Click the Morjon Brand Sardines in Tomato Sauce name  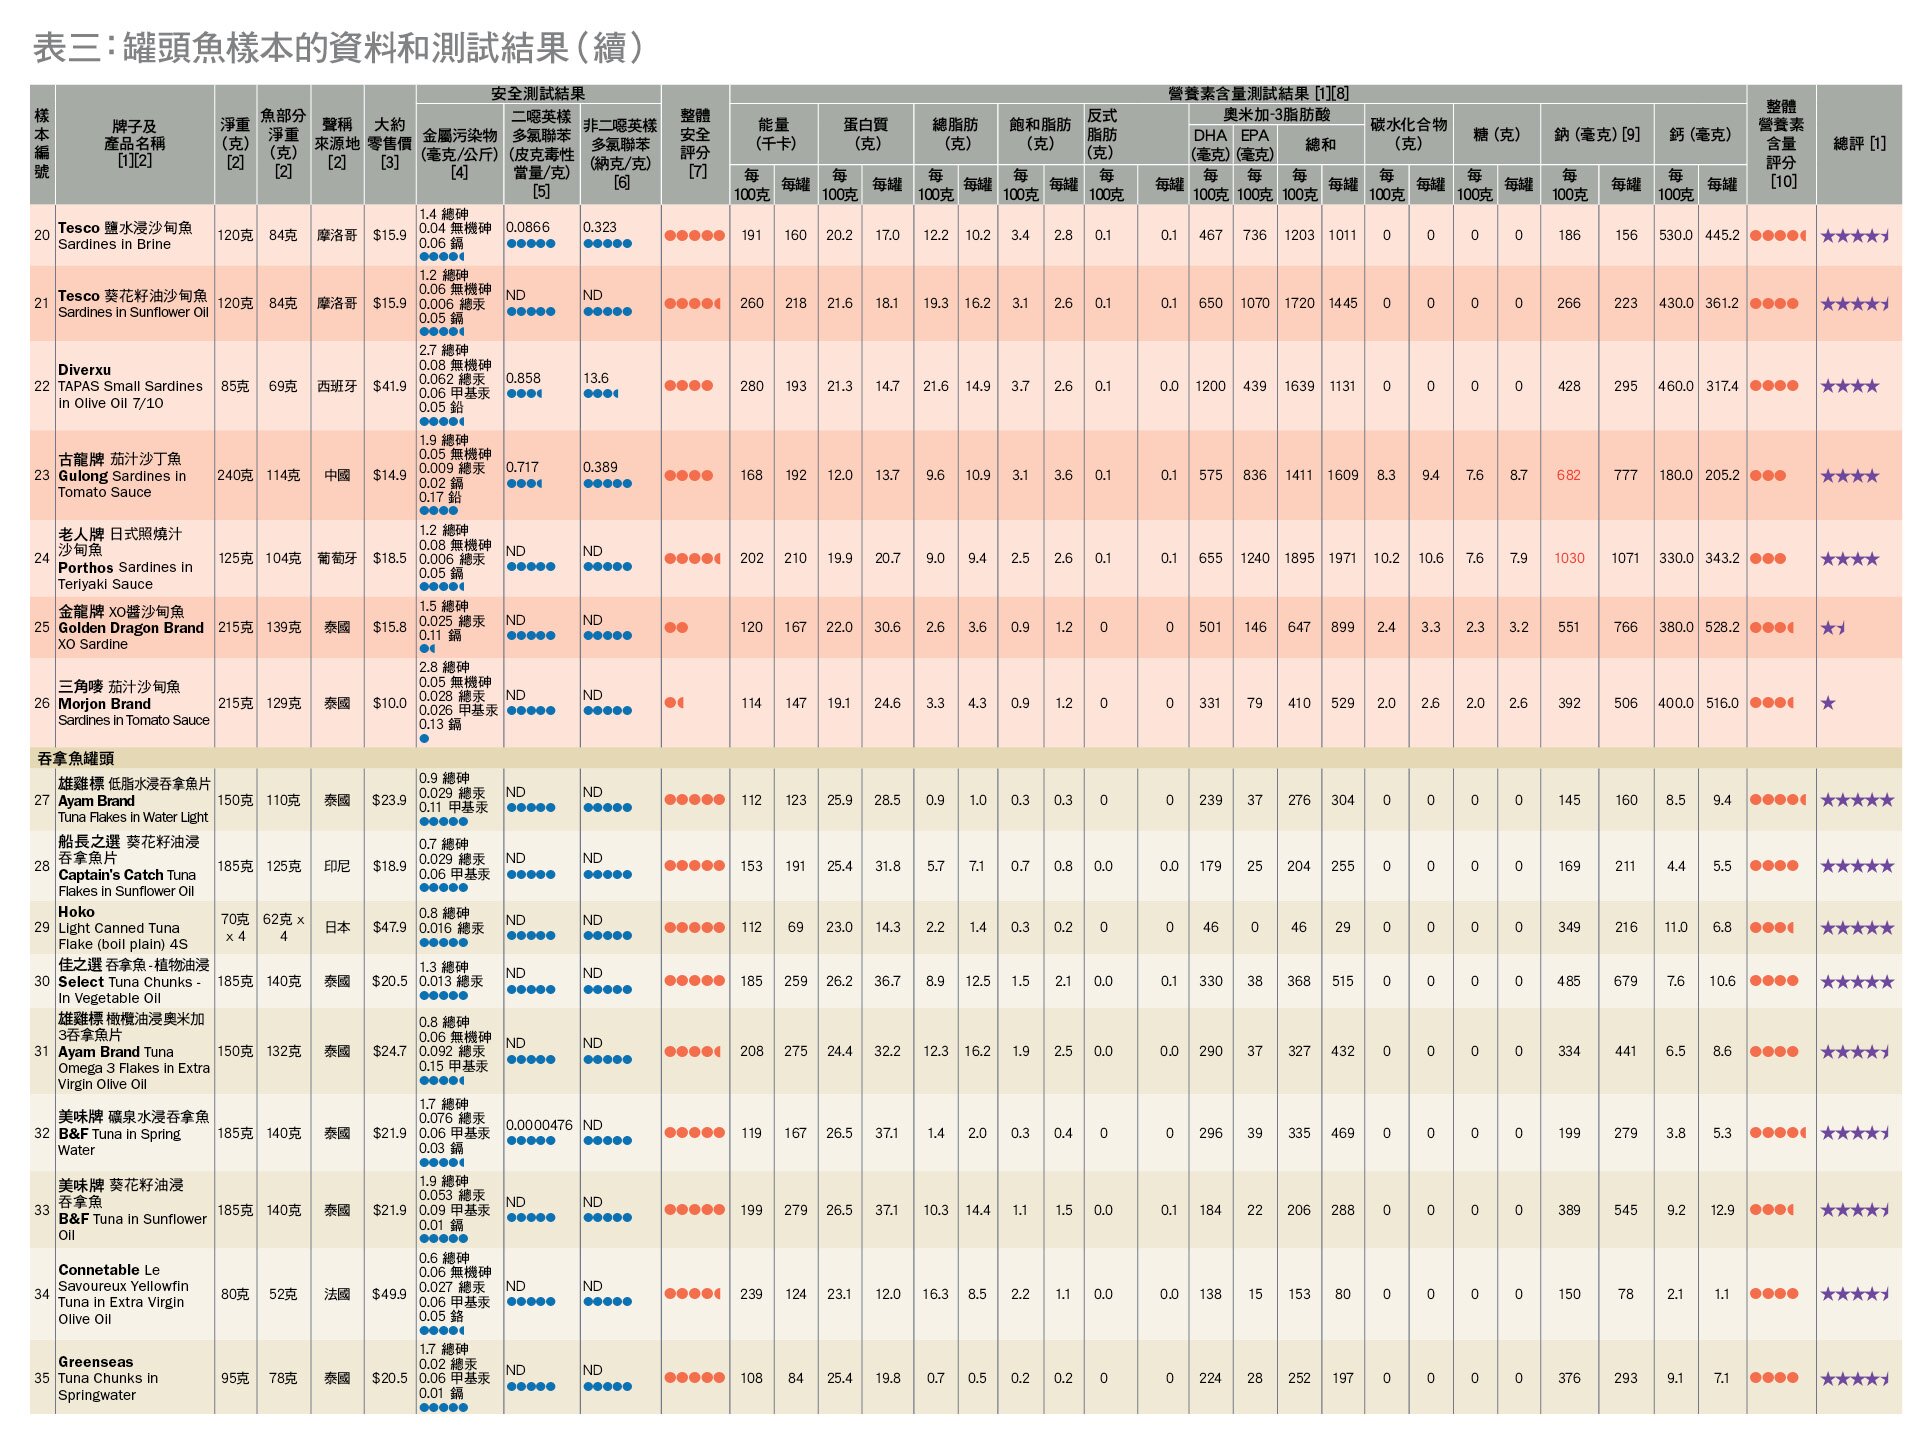[x=133, y=703]
